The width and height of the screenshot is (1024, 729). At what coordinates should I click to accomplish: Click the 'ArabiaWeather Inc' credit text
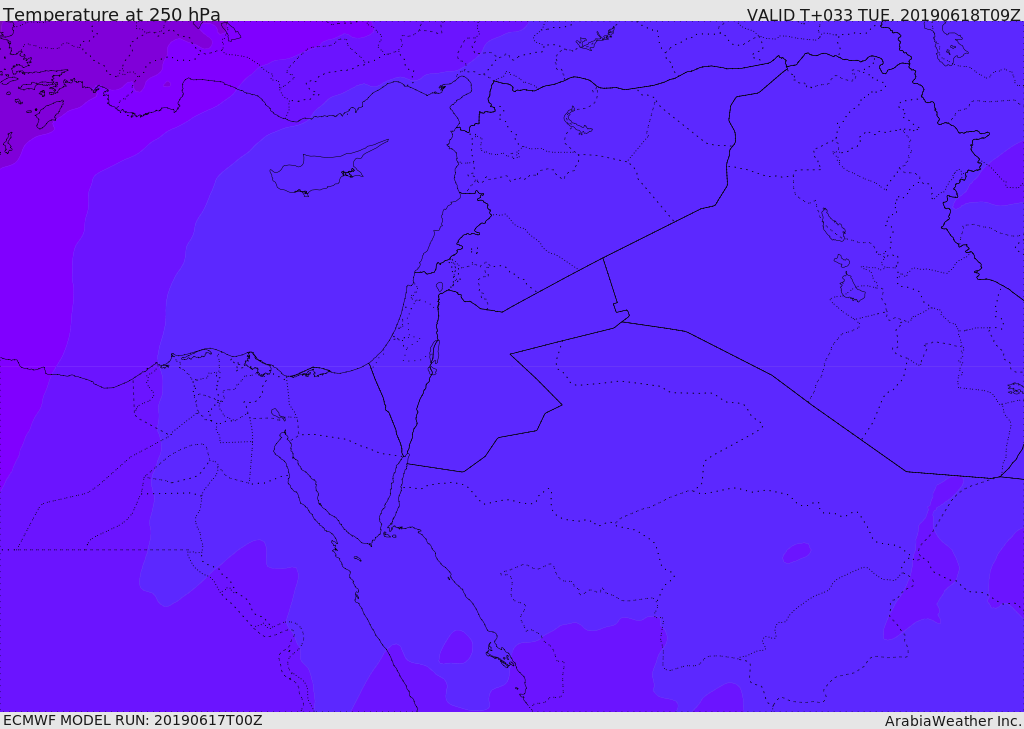pos(952,721)
